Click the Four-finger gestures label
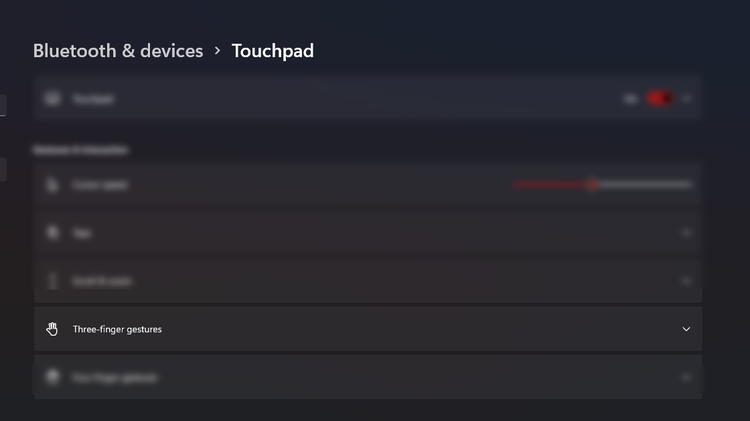The width and height of the screenshot is (750, 421). point(115,378)
